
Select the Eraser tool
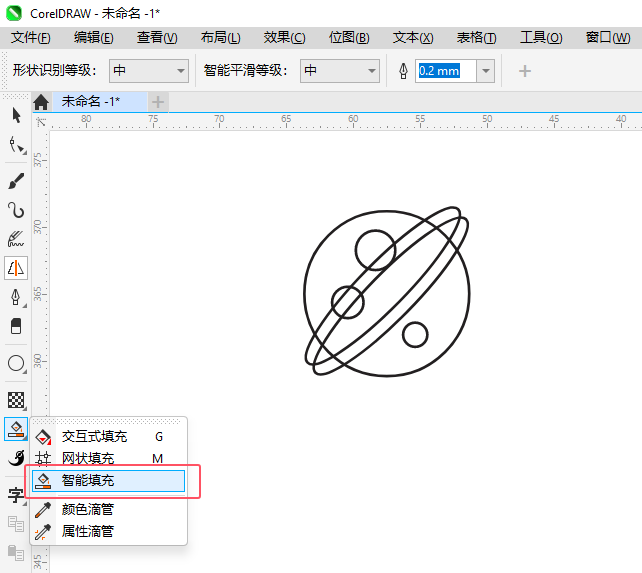[16, 326]
